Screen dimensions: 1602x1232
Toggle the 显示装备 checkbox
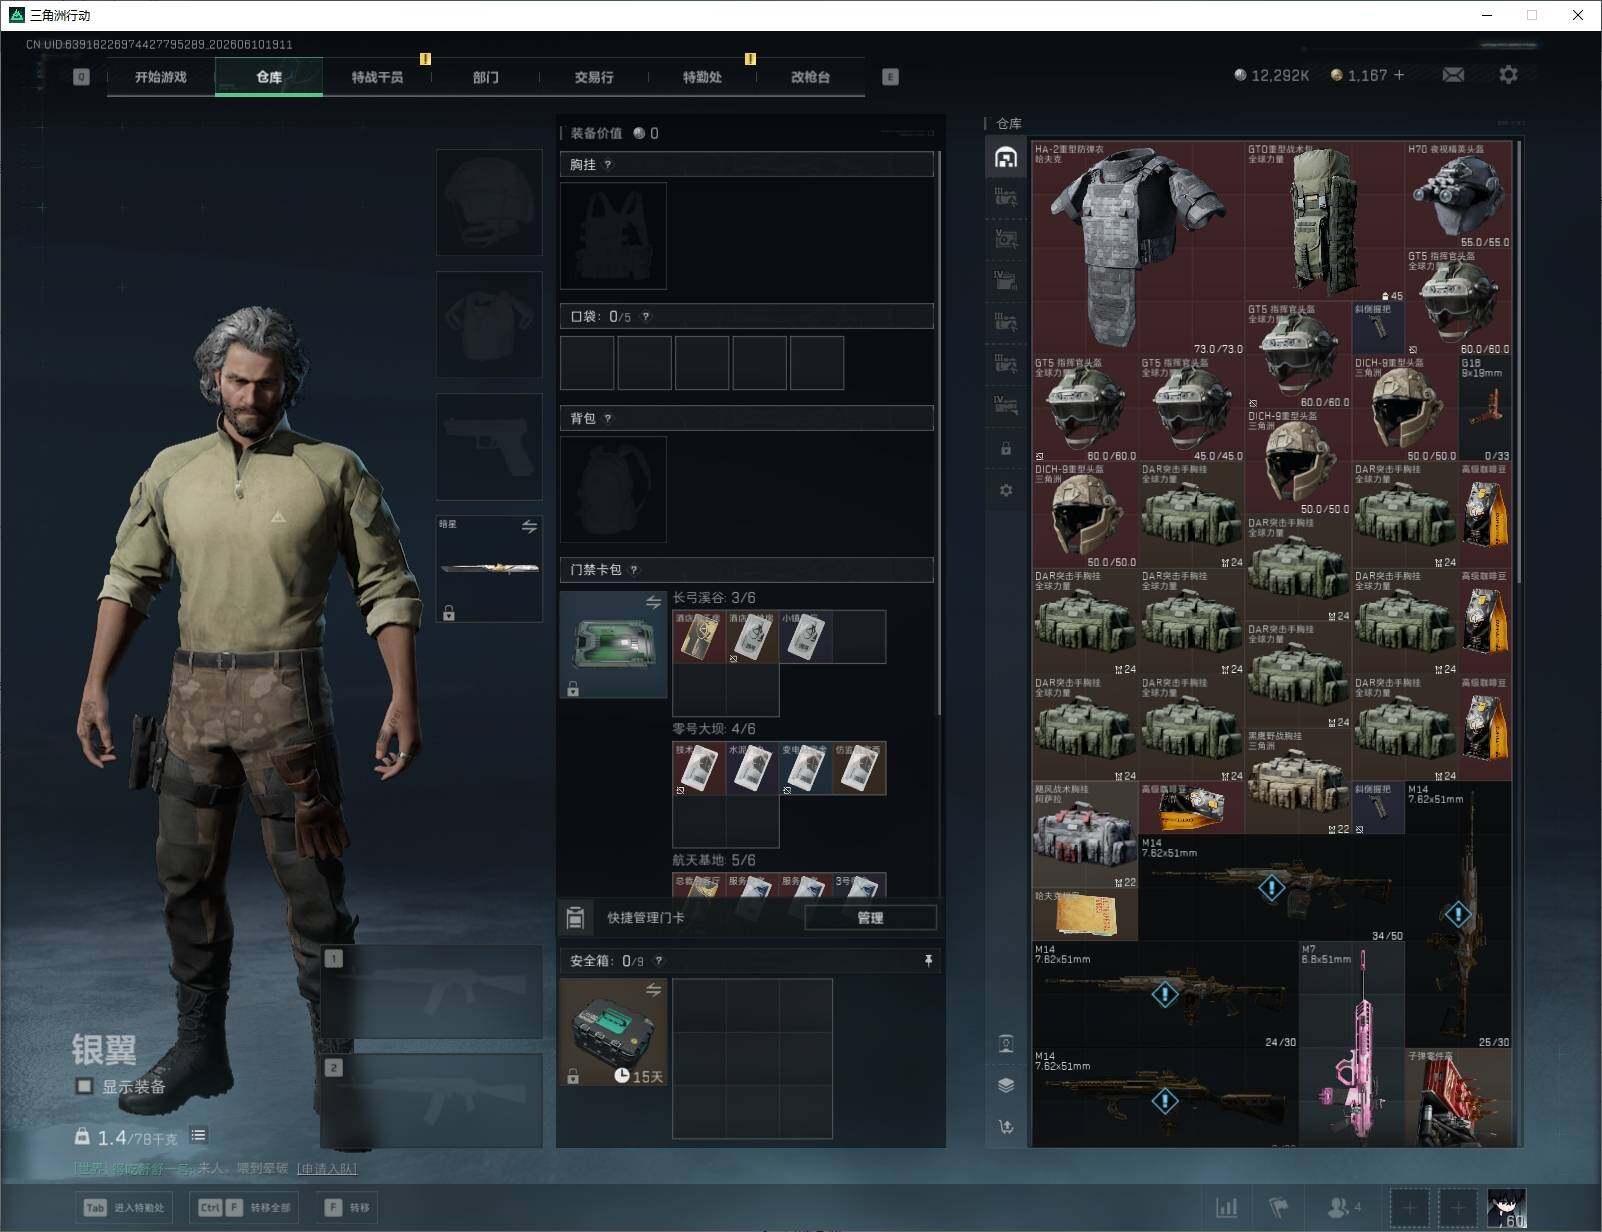(84, 1086)
